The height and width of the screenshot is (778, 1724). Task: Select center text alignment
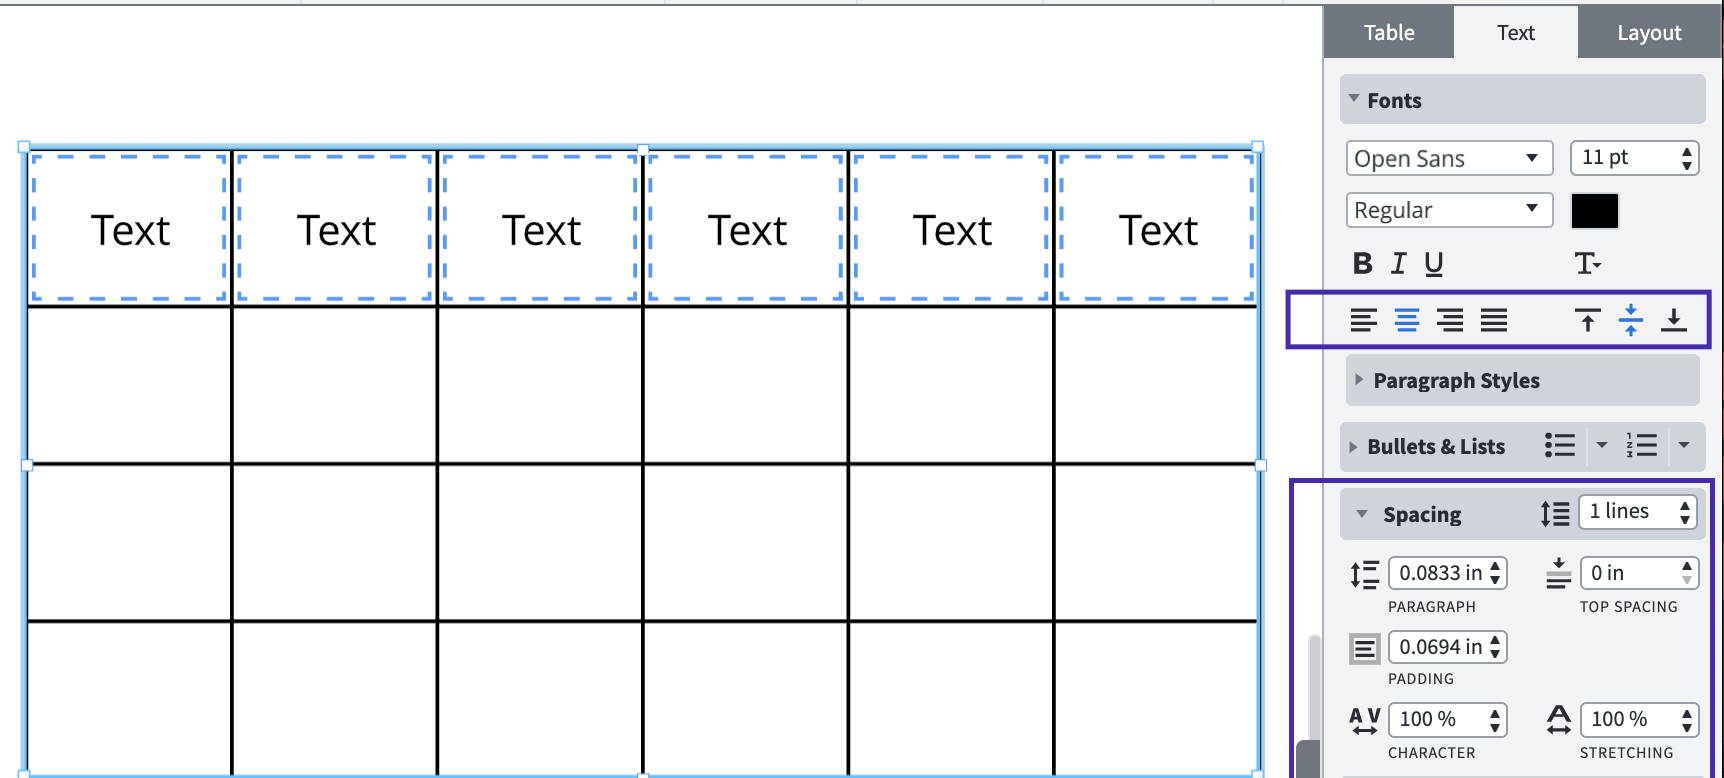1406,320
